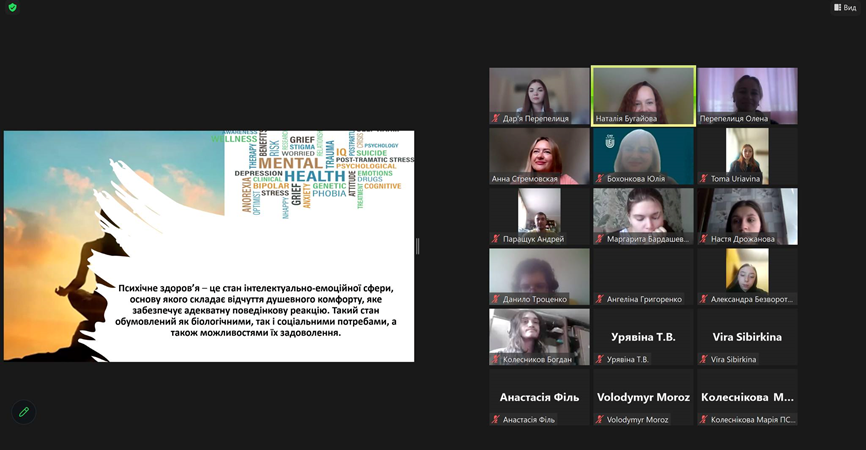Image resolution: width=866 pixels, height=450 pixels.
Task: Click the shared mental health slide
Action: pyautogui.click(x=209, y=246)
